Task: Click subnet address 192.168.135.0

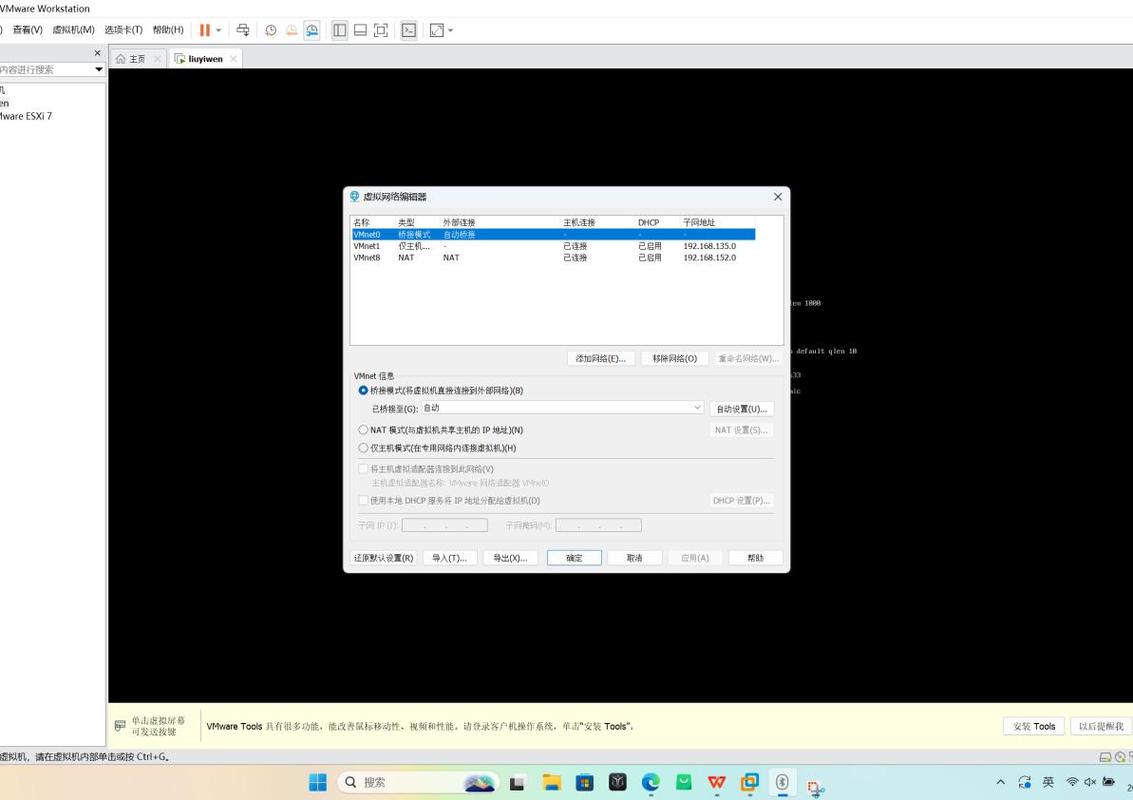Action: (x=710, y=246)
